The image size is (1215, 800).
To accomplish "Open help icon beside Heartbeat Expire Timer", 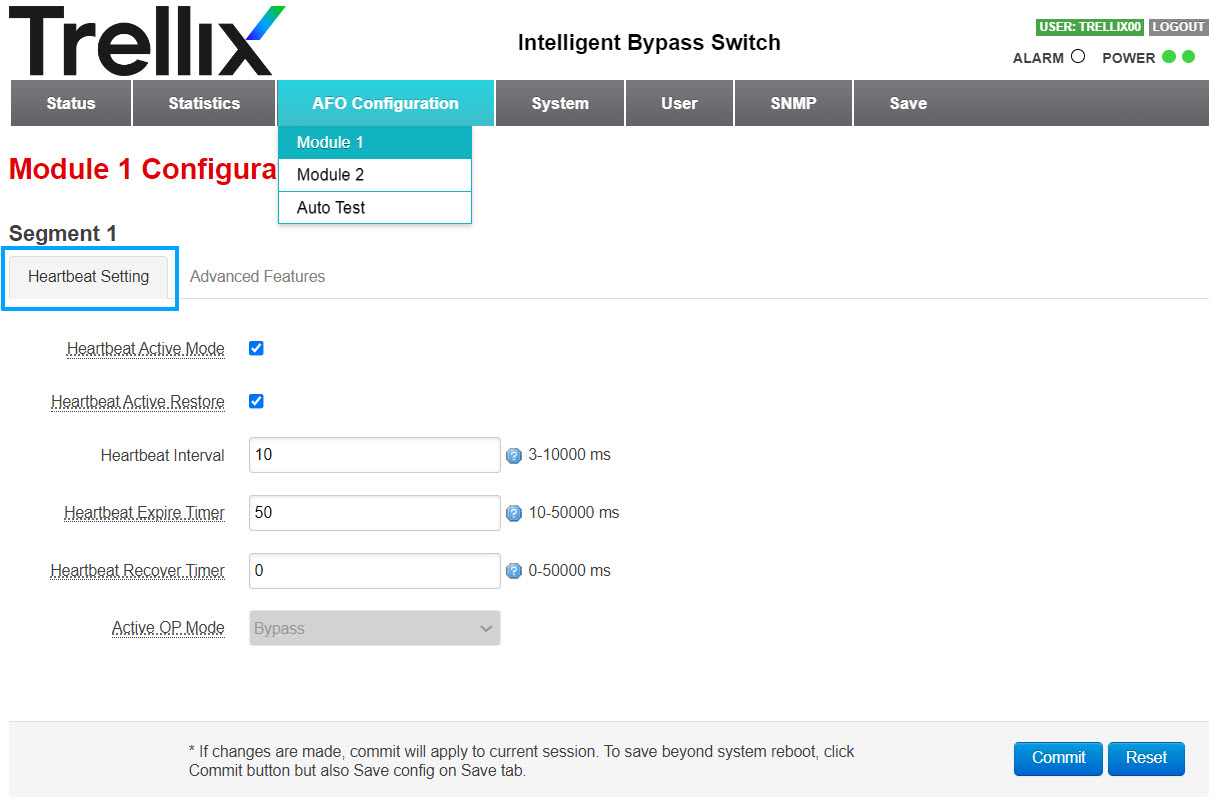I will (x=514, y=514).
